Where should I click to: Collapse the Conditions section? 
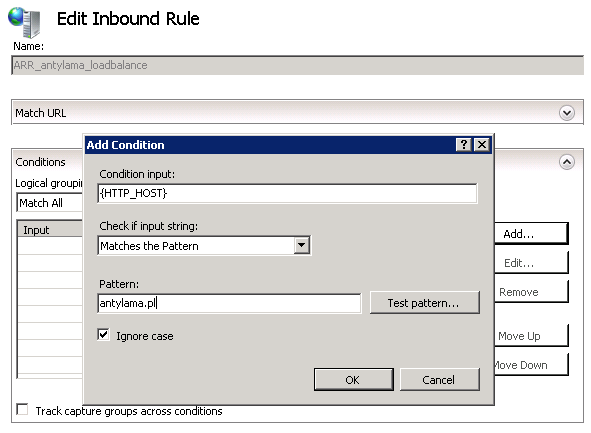click(x=567, y=162)
